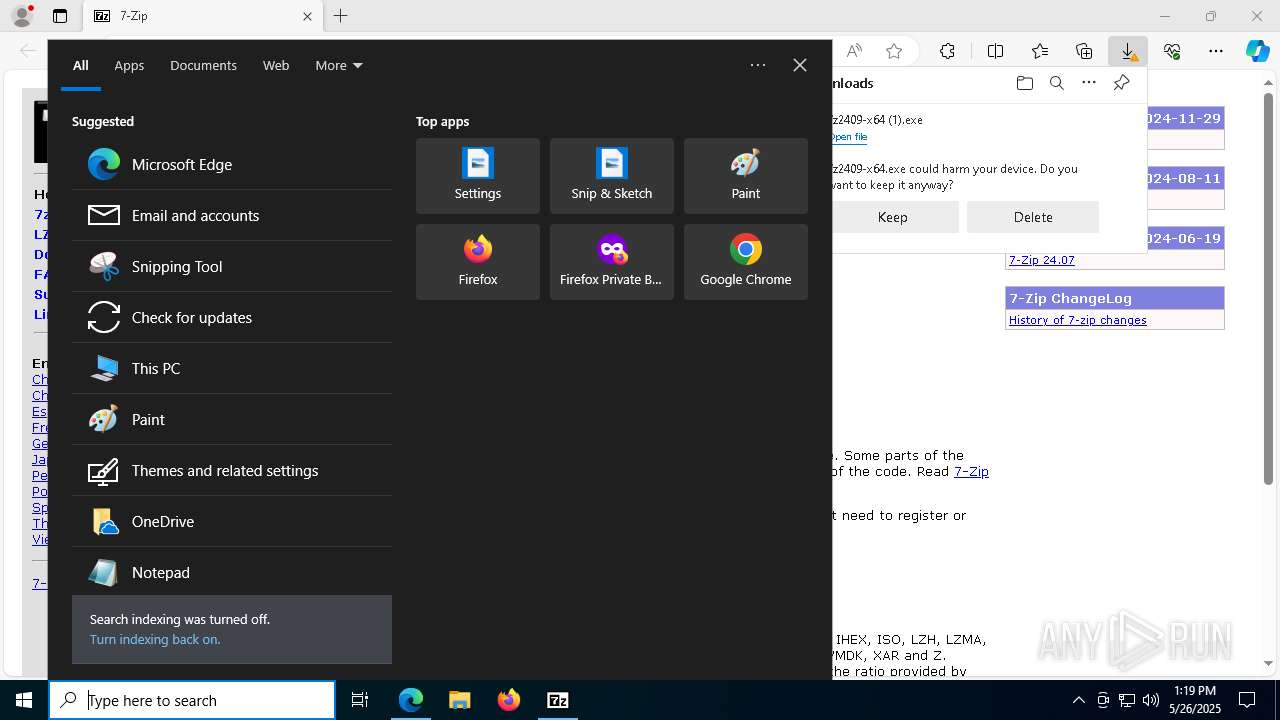Image resolution: width=1280 pixels, height=720 pixels.
Task: Open downloads folder icon in panel
Action: [1024, 83]
